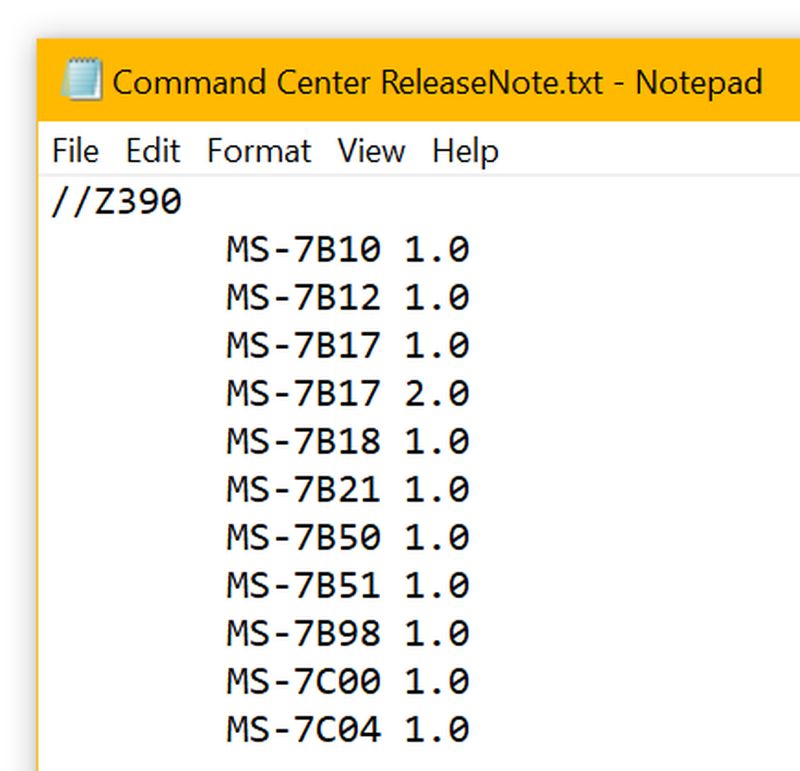Click the MS-7B50 1.0 text line
The height and width of the screenshot is (771, 800).
coord(348,537)
